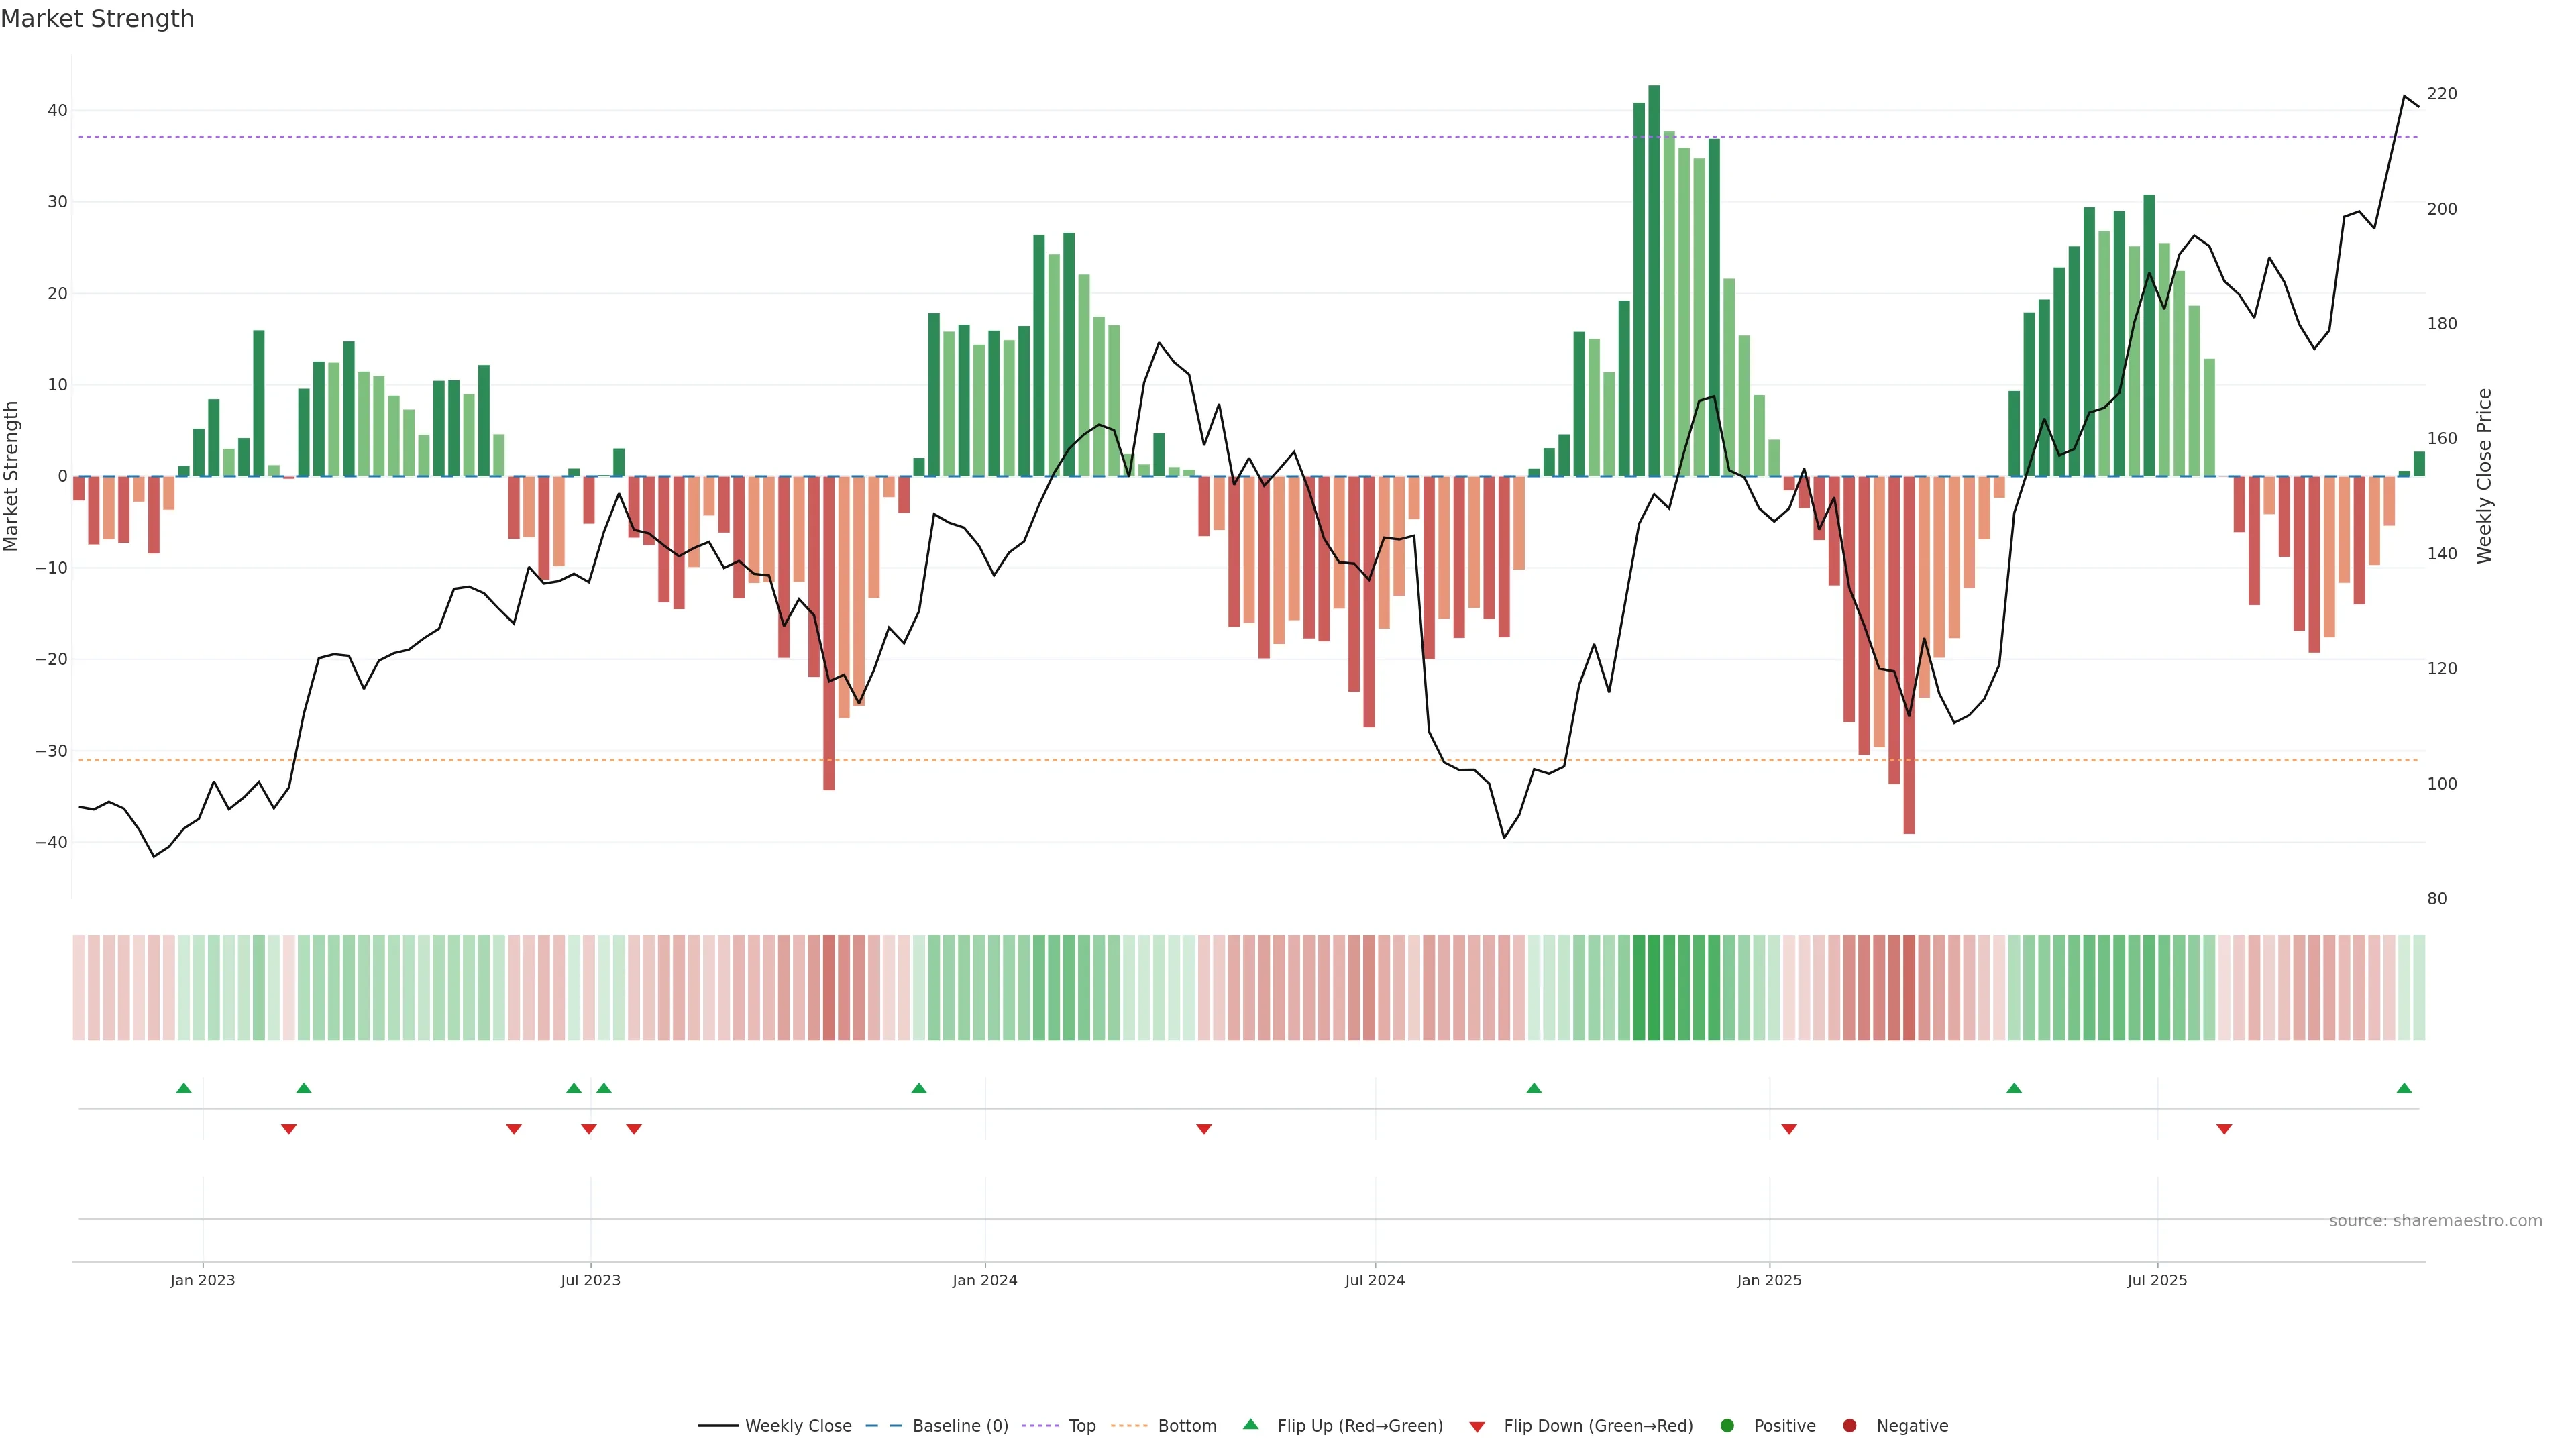Click the red flip-down marker after Jul 2025
Screen dimensions: 2576x1449
point(2224,1129)
